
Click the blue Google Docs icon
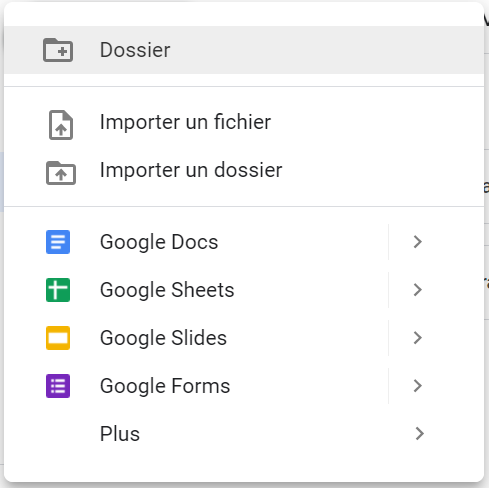point(58,242)
